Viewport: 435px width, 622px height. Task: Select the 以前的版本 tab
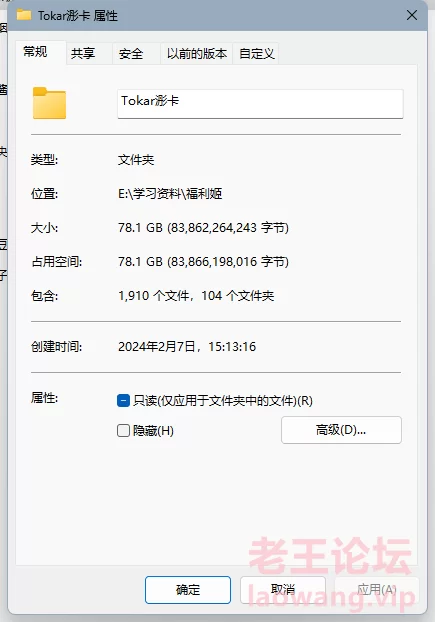click(197, 54)
